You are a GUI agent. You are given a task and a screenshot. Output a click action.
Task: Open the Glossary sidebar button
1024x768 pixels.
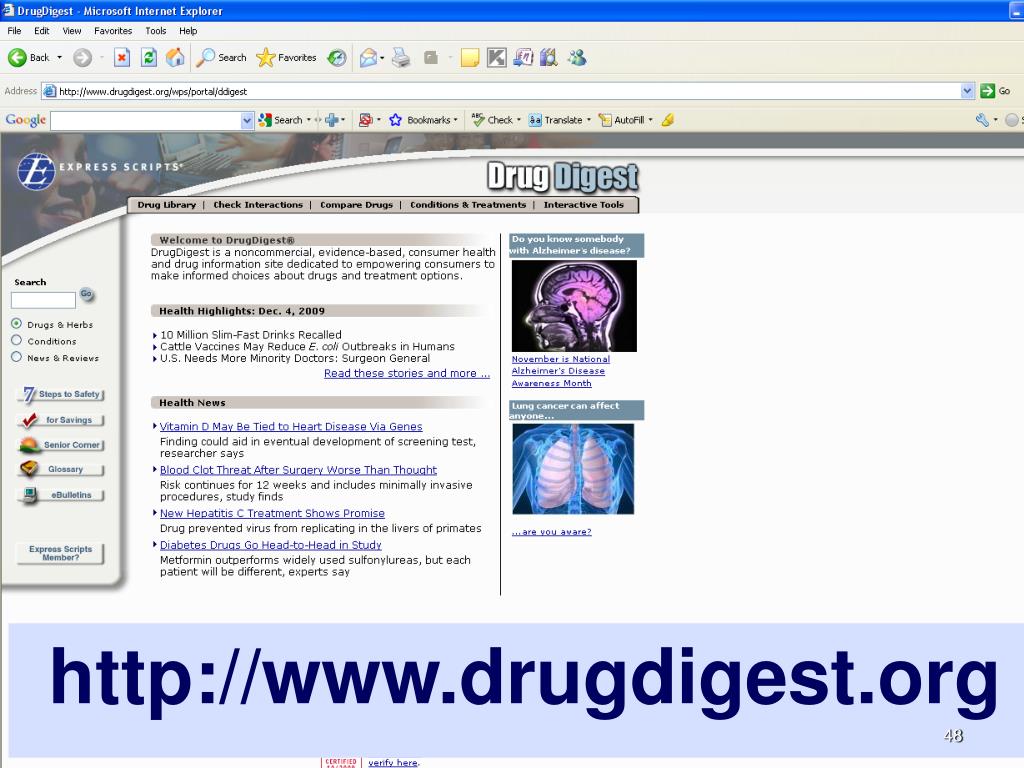coord(62,469)
